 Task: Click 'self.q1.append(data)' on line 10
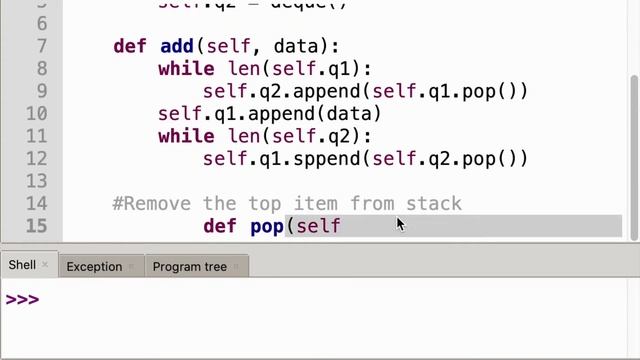[x=269, y=113]
